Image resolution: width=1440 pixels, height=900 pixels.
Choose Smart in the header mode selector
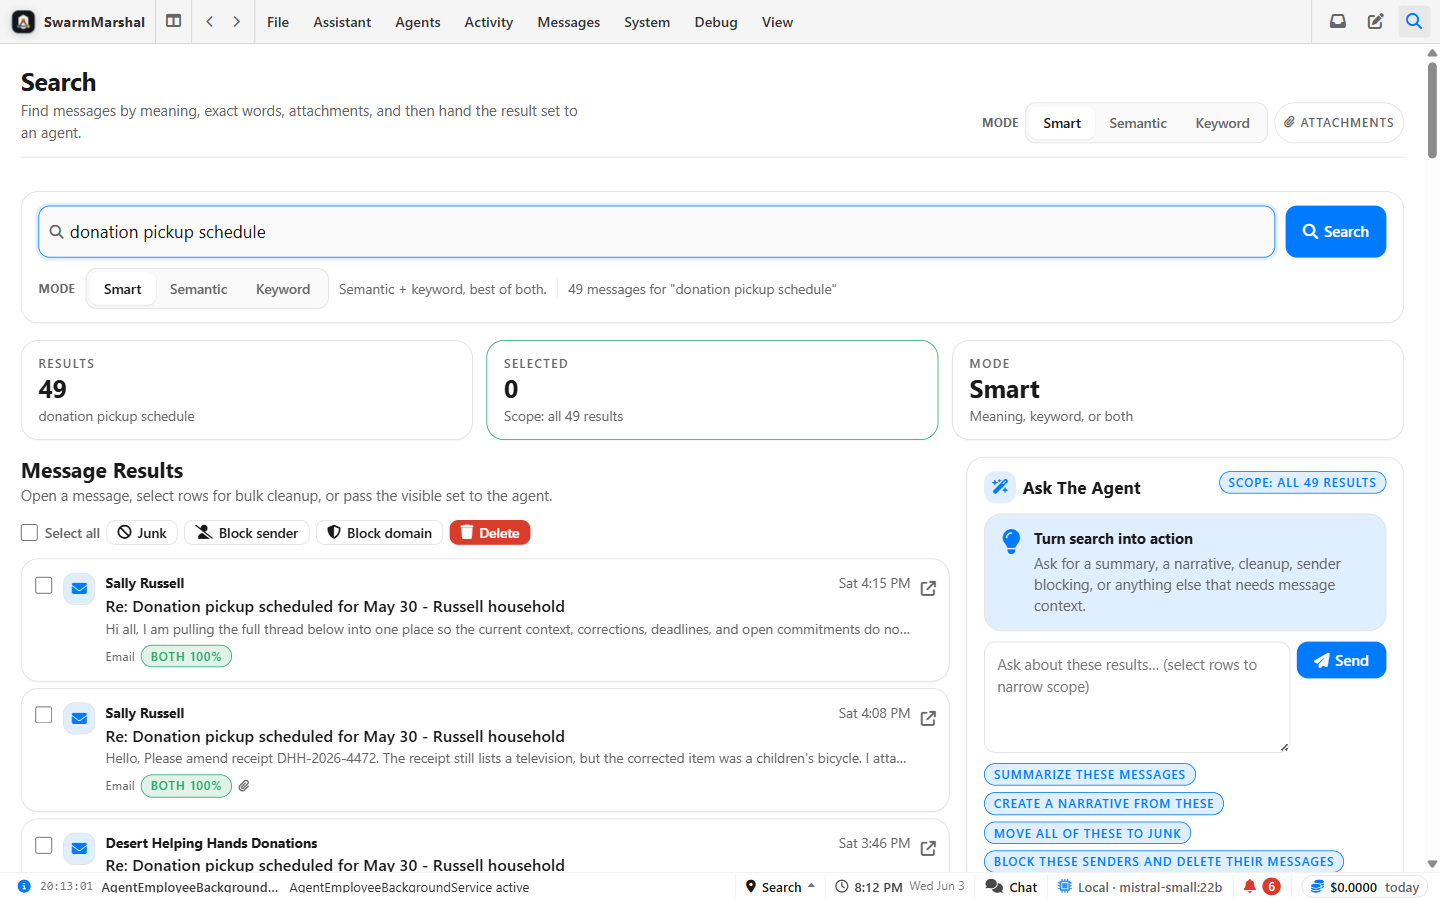(x=1062, y=123)
